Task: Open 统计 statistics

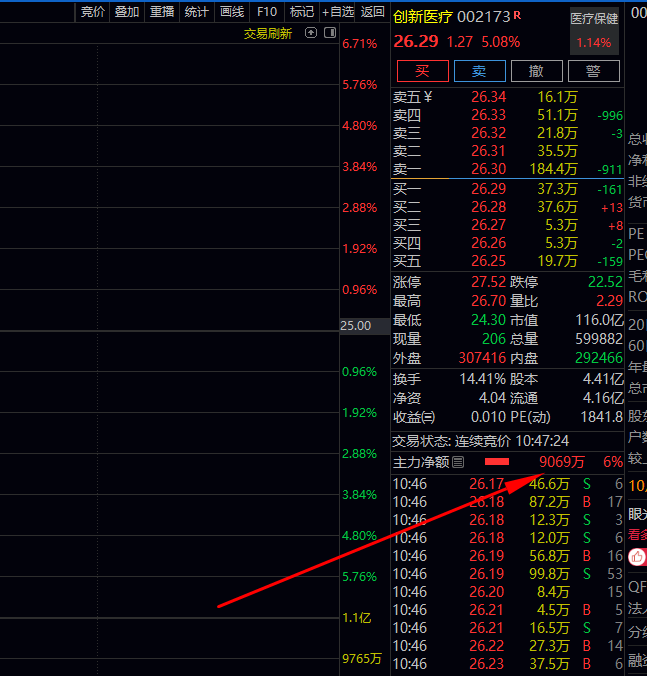Action: [x=197, y=12]
